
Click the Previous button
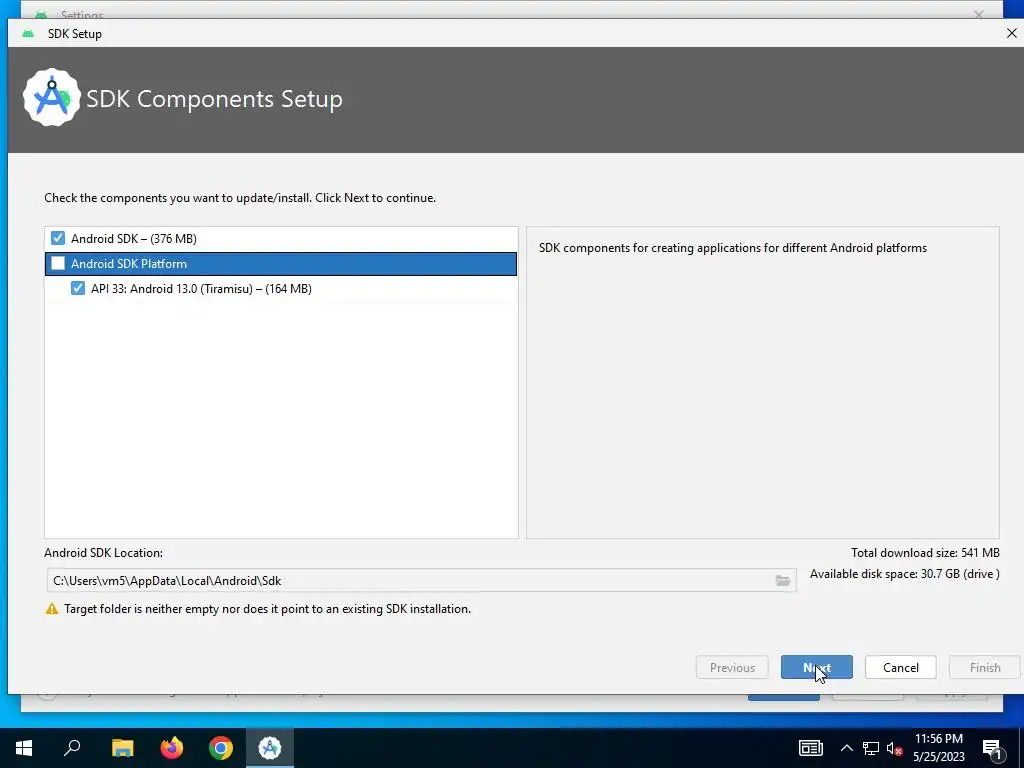point(732,667)
